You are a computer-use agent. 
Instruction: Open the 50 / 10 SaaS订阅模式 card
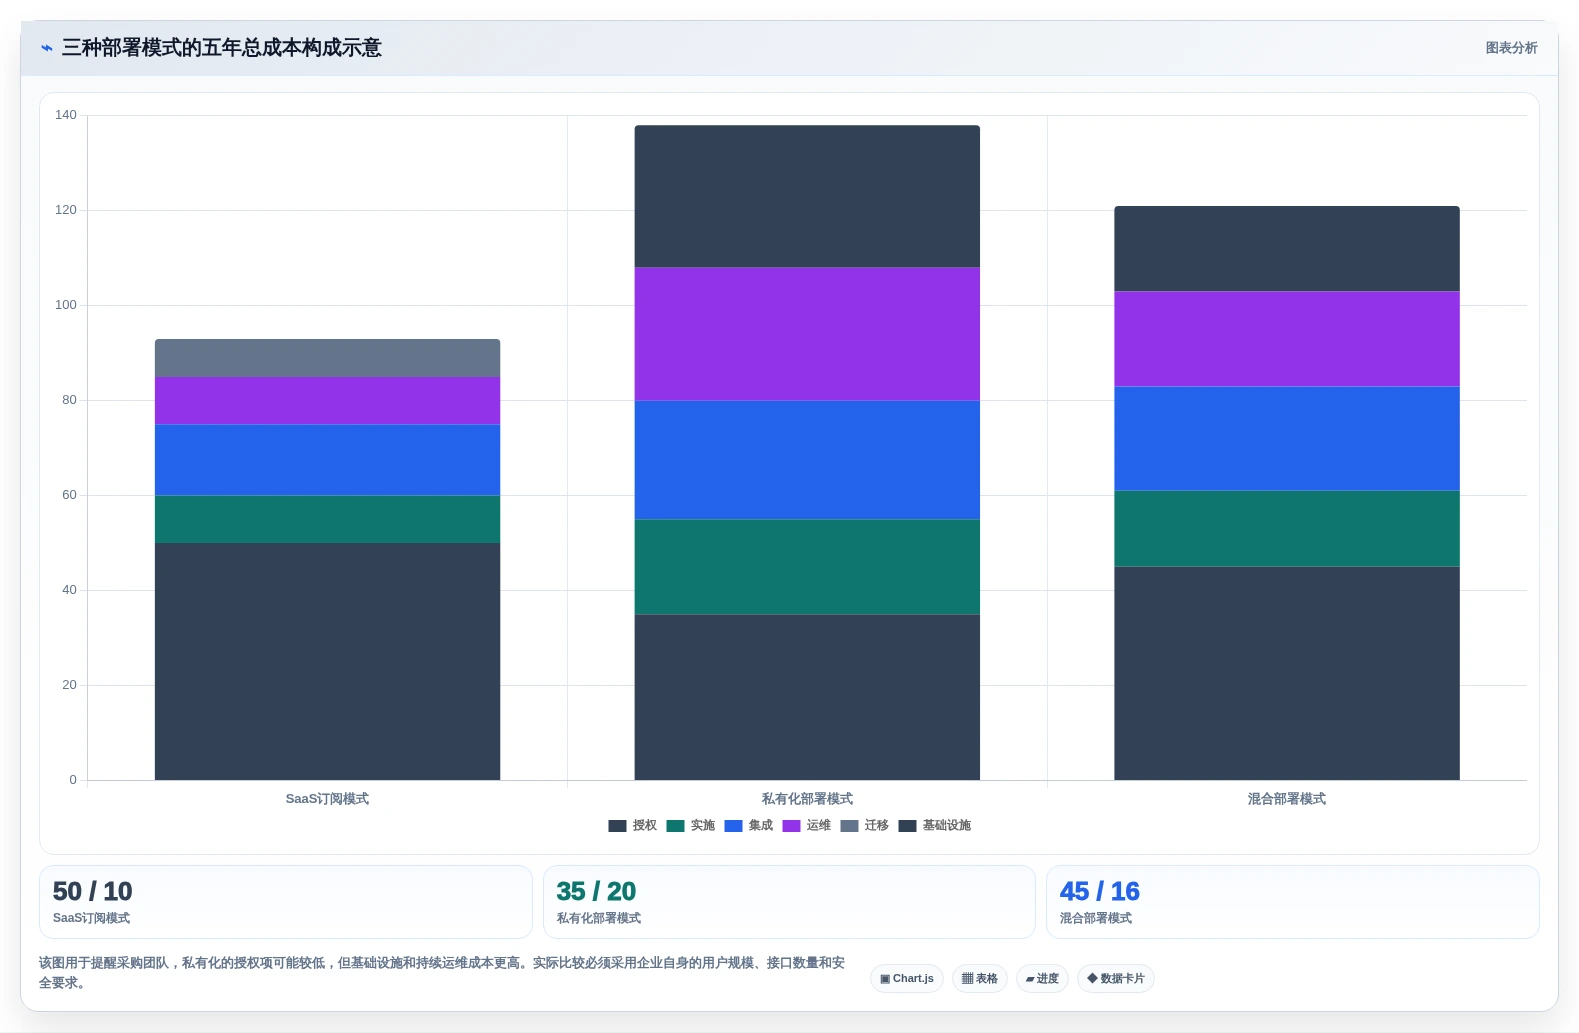[286, 902]
